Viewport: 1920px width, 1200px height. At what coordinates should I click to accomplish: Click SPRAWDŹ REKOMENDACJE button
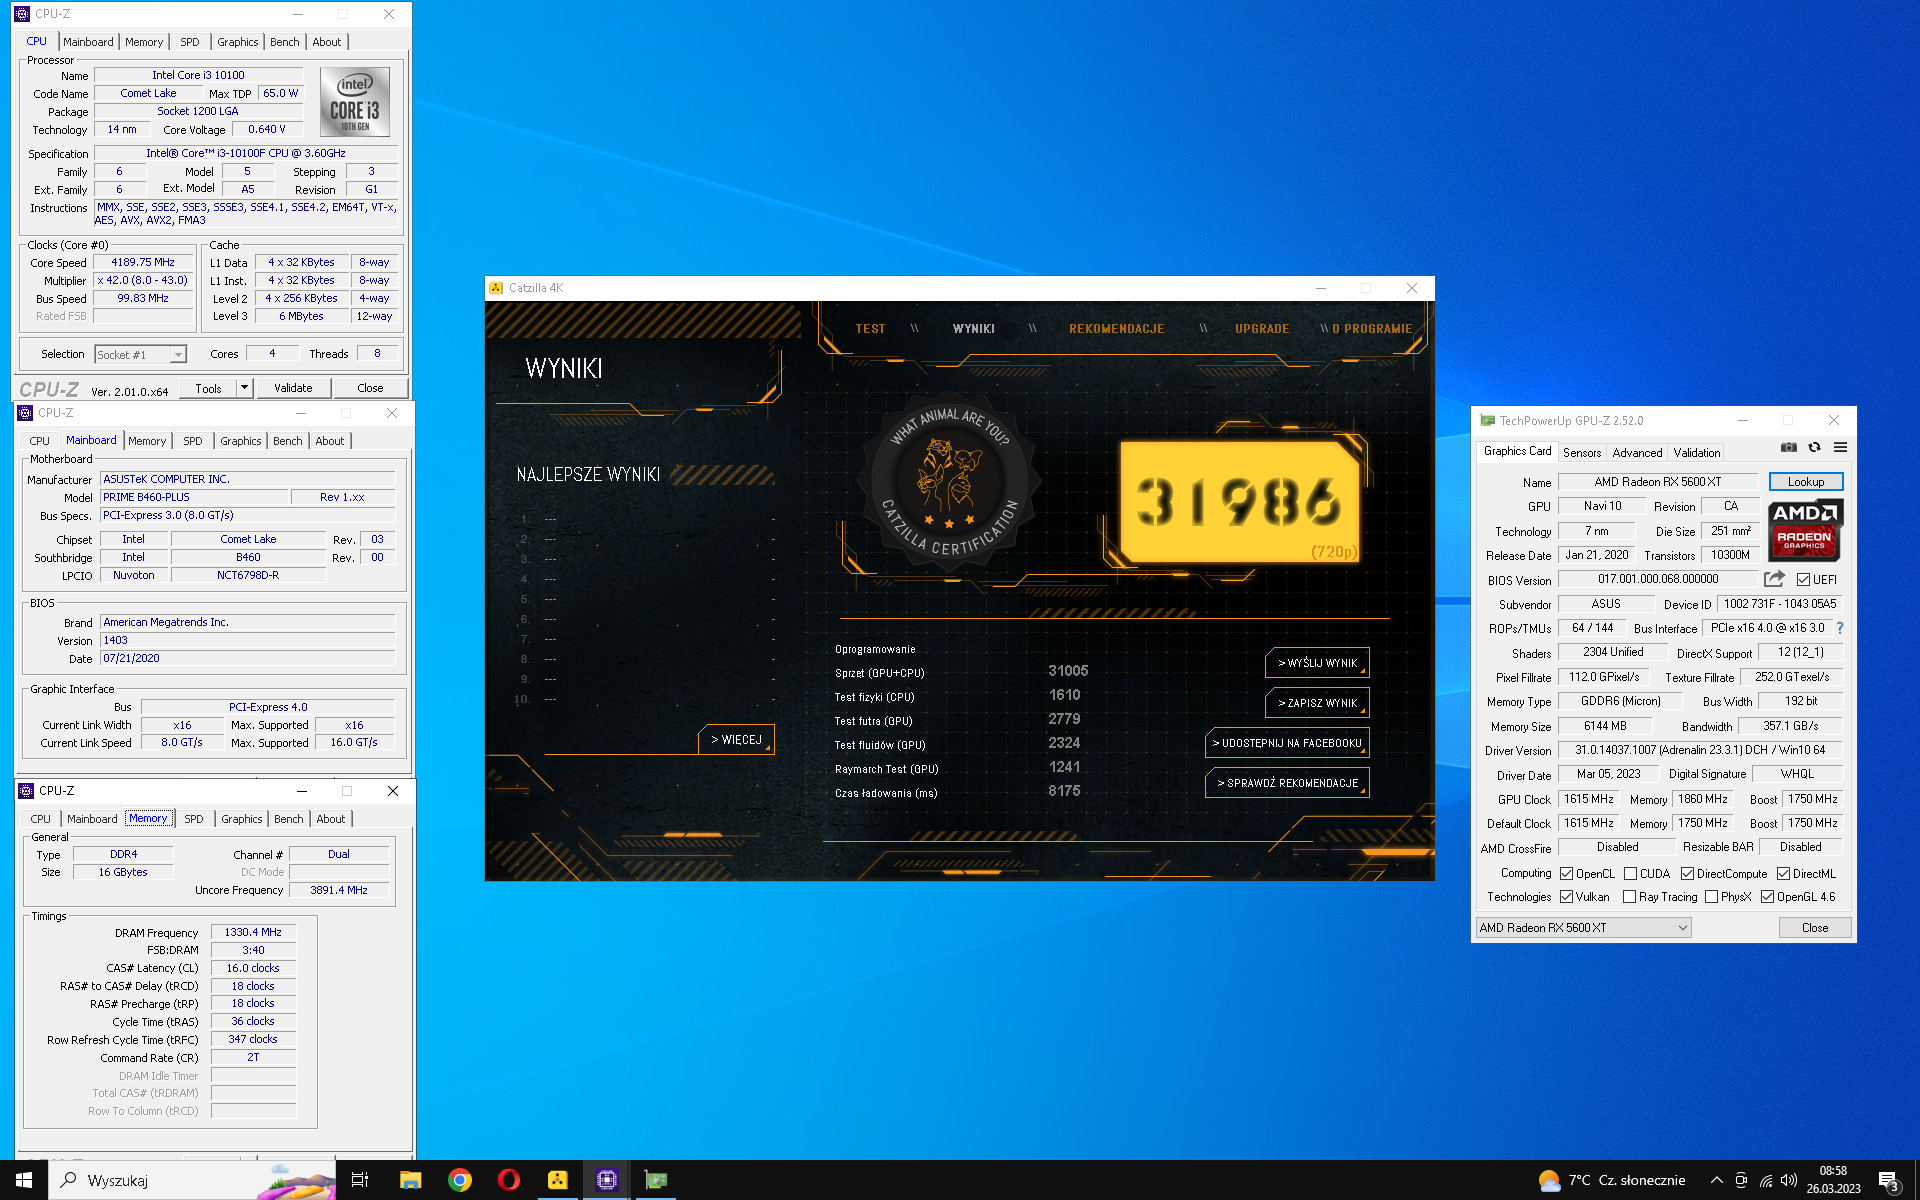coord(1287,783)
